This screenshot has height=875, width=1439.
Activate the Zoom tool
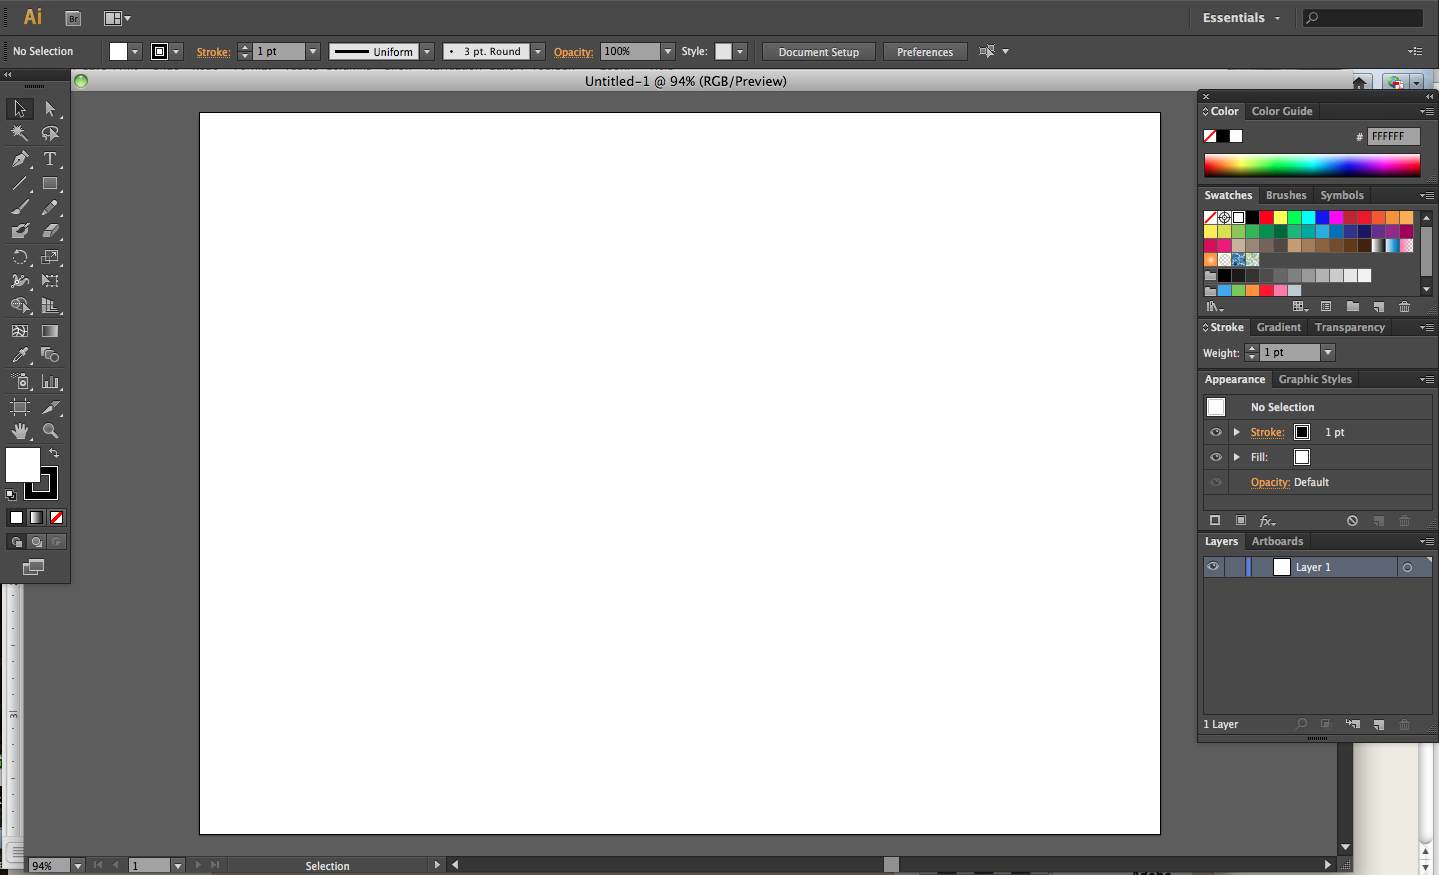[49, 431]
